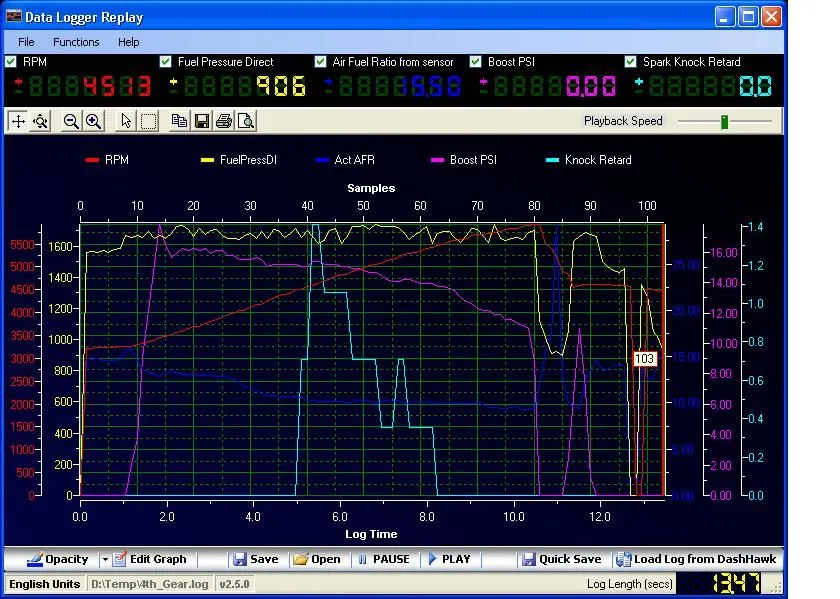
Task: Maximize the Data Logger Replay window
Action: coord(748,17)
